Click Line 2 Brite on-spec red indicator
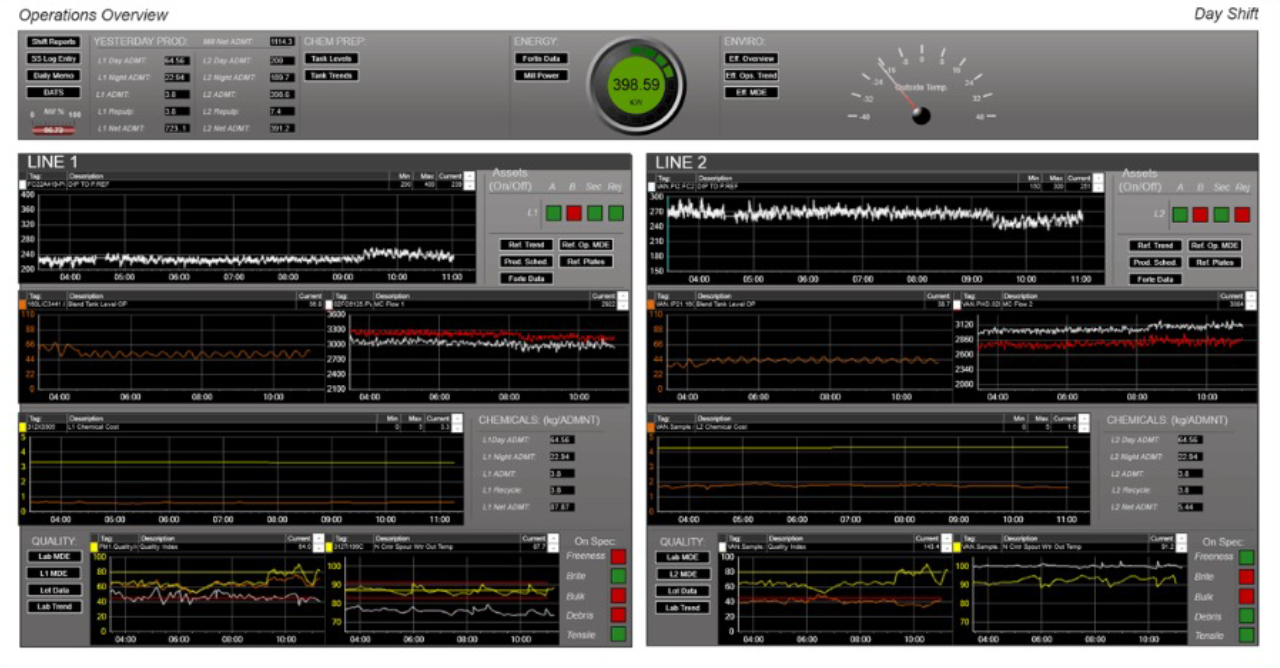Viewport: 1280px width, 668px height. [x=1246, y=577]
